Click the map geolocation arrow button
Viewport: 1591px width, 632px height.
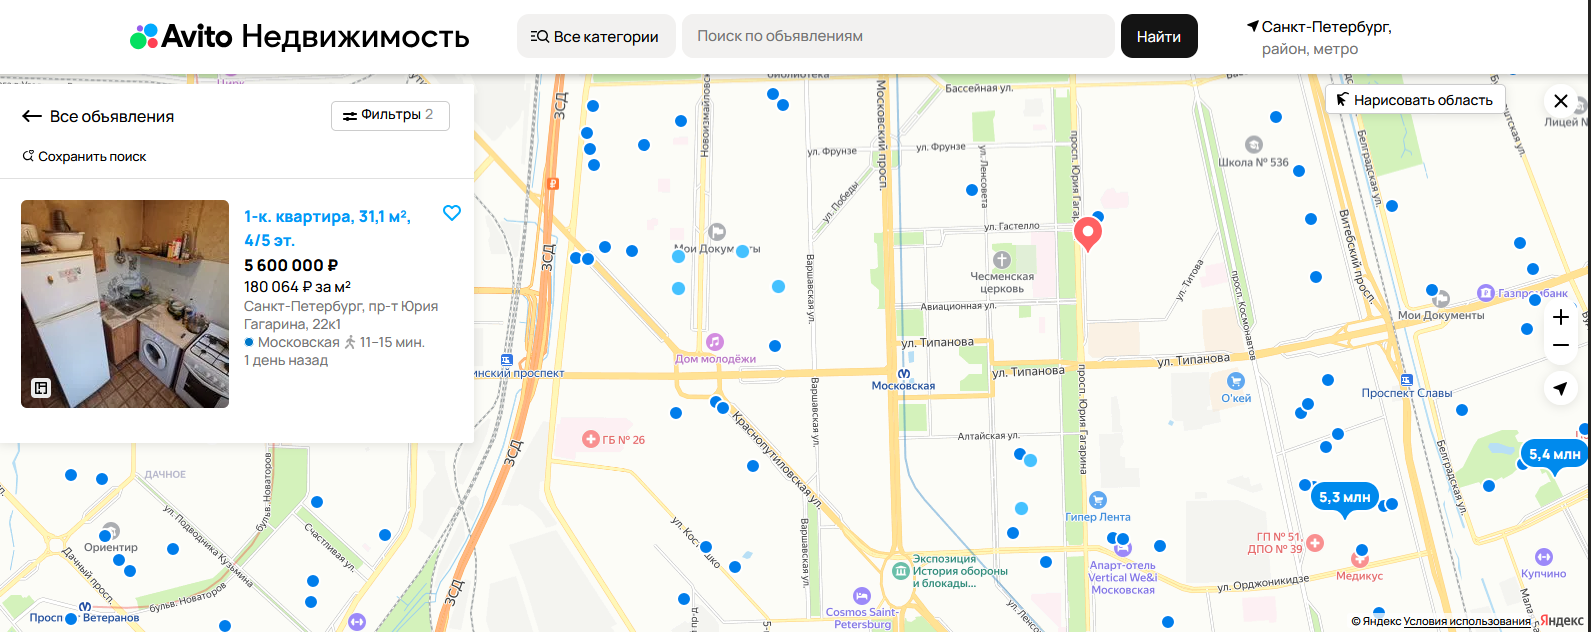tap(1561, 388)
